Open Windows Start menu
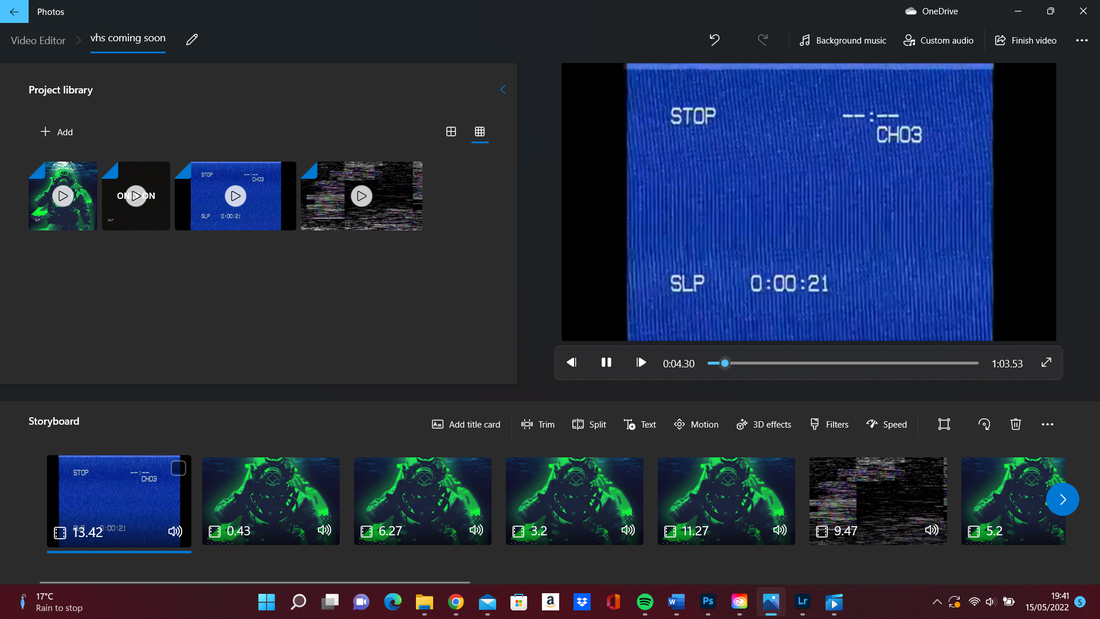Screen dimensions: 1100x619 267,602
